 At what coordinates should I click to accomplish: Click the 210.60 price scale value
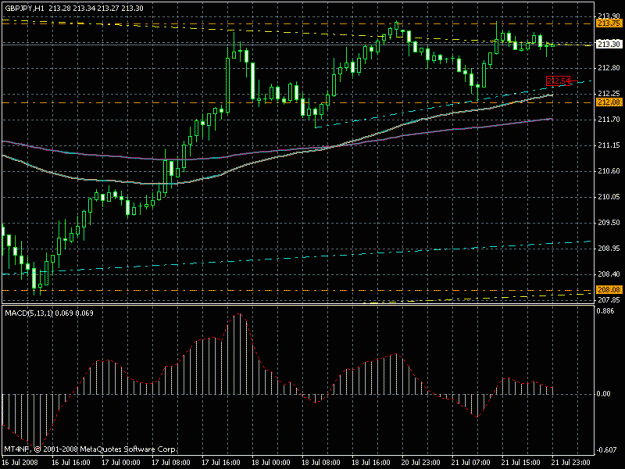coord(609,171)
